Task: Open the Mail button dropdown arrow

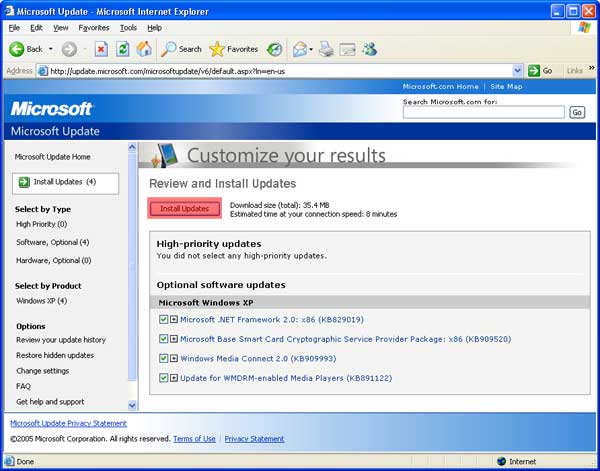Action: pyautogui.click(x=311, y=49)
